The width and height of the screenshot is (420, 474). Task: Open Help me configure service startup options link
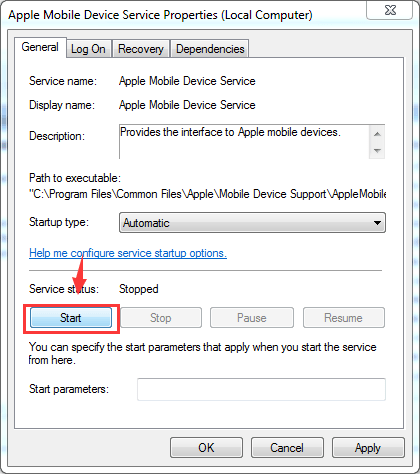point(128,253)
